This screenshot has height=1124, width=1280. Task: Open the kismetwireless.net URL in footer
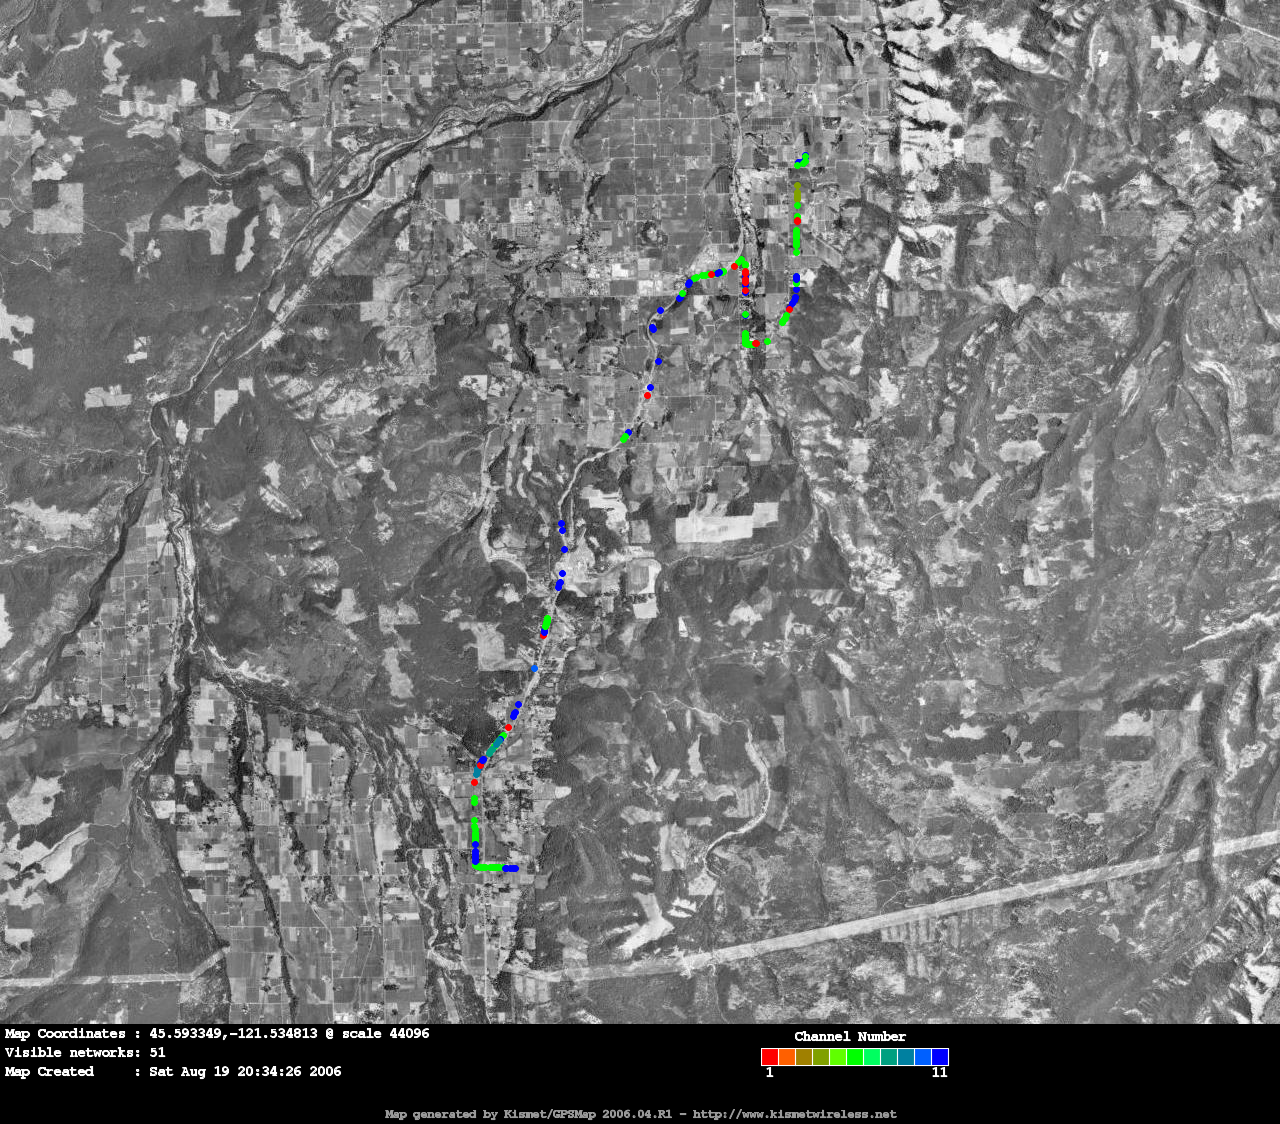pos(795,1114)
